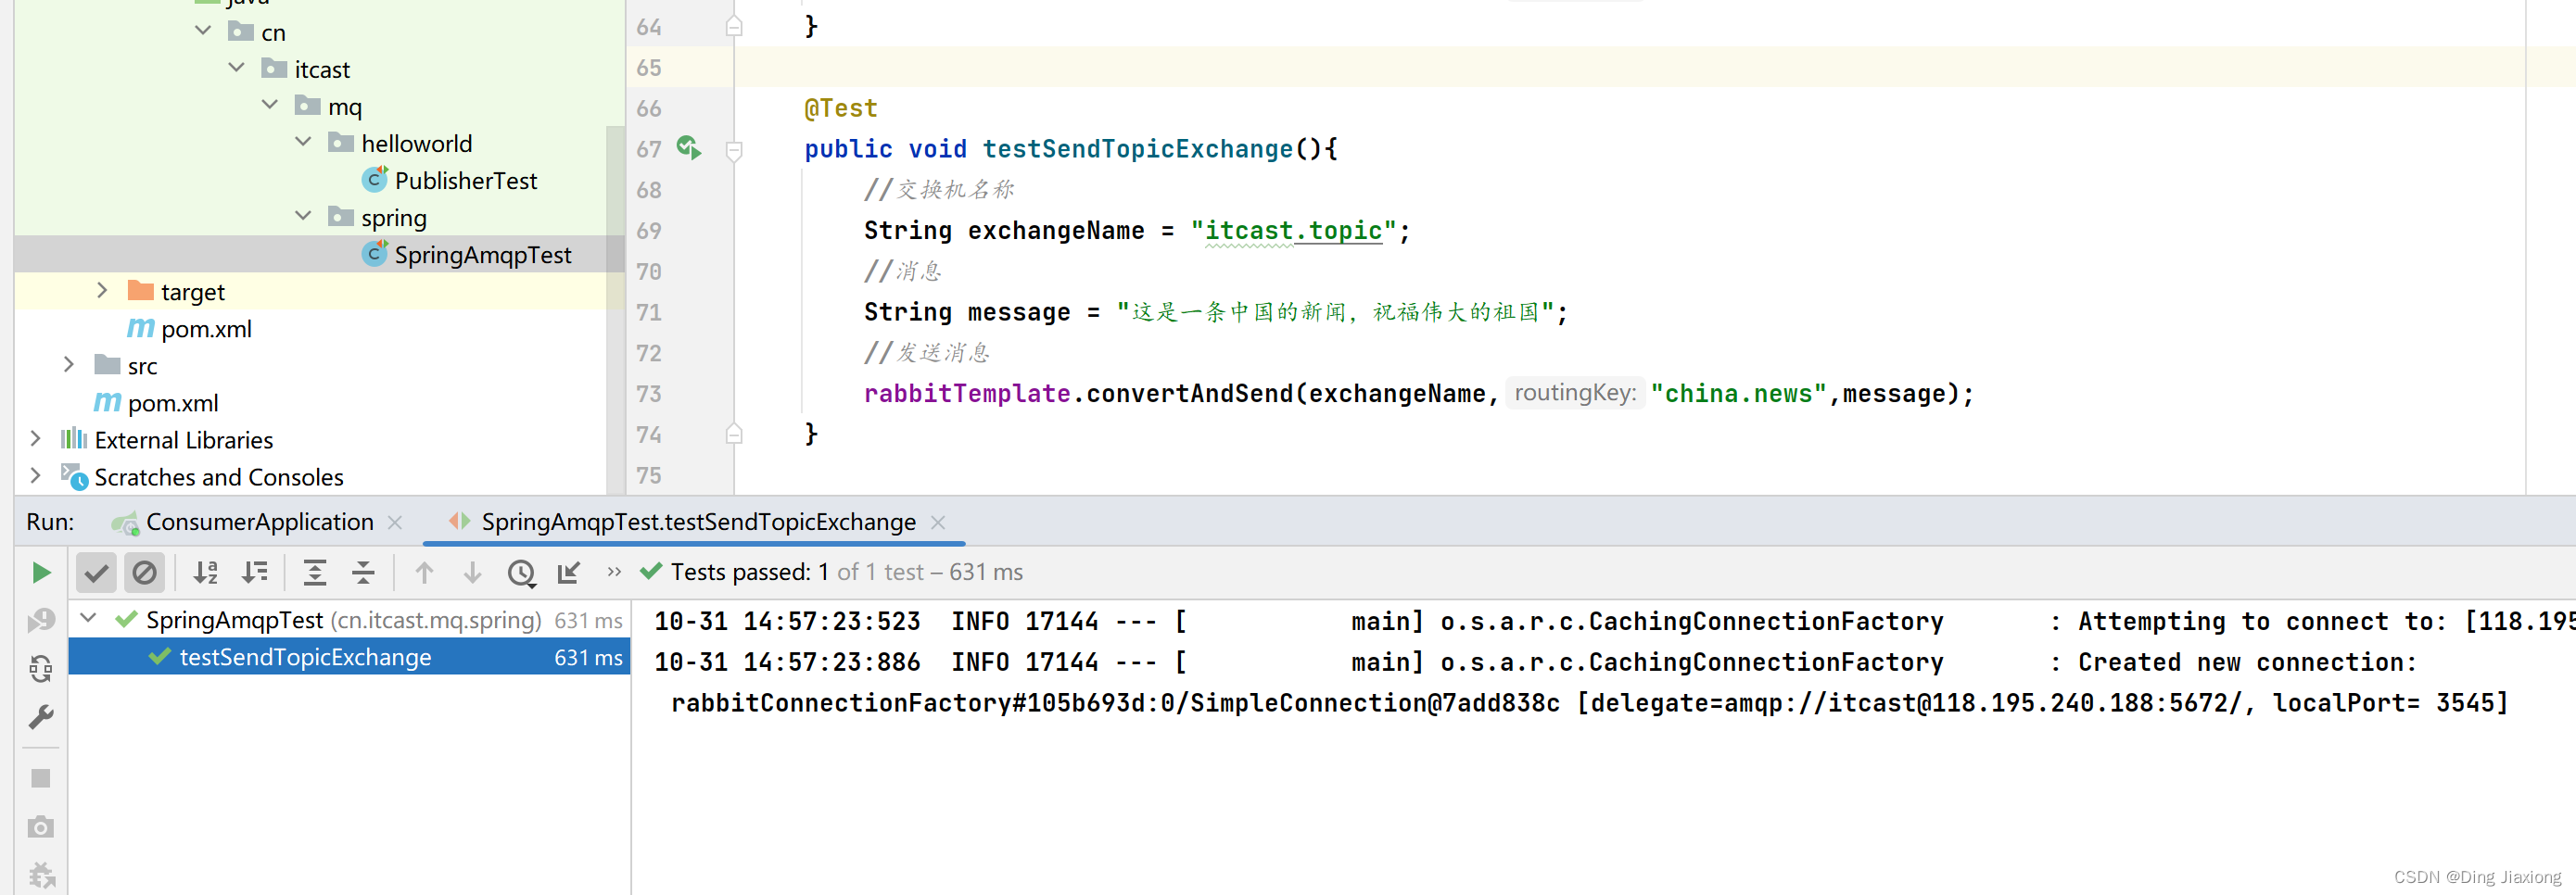Click the project tree vertical scrollbar
The image size is (2576, 895).
[615, 309]
